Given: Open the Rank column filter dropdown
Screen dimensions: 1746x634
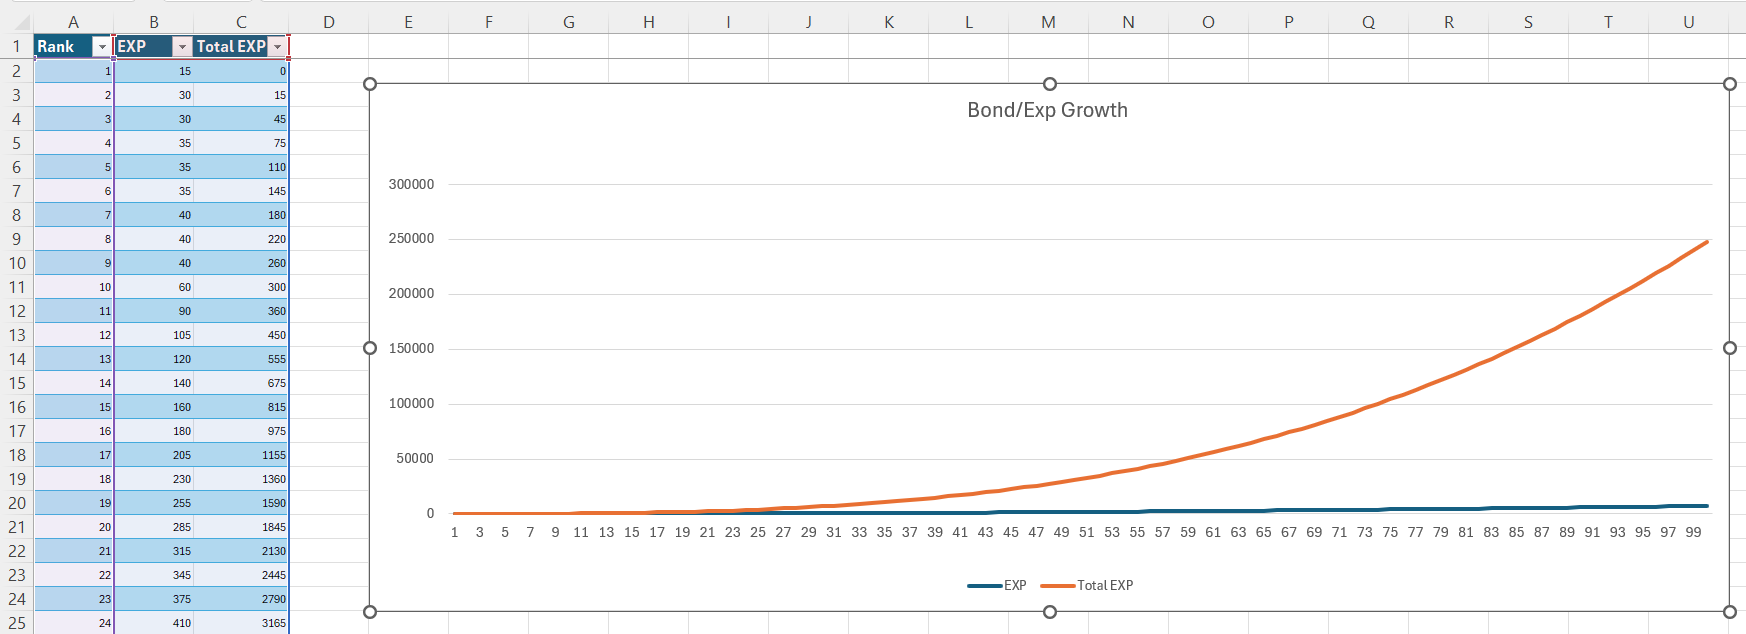Looking at the screenshot, I should 101,47.
